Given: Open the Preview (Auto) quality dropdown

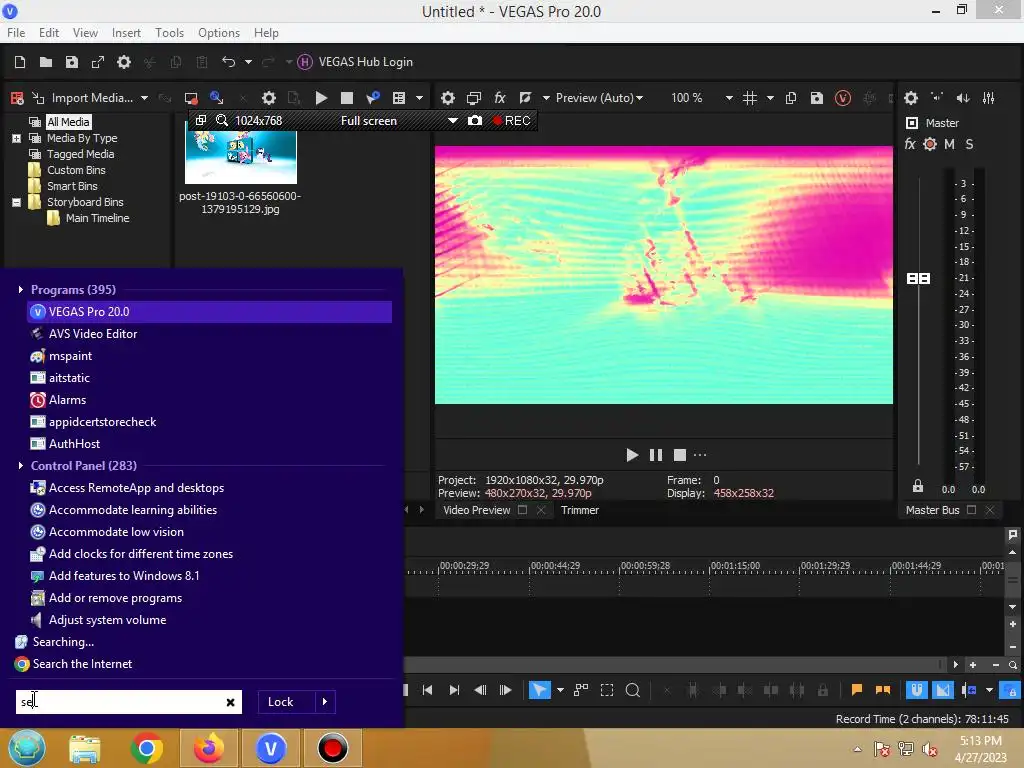Looking at the screenshot, I should (599, 98).
